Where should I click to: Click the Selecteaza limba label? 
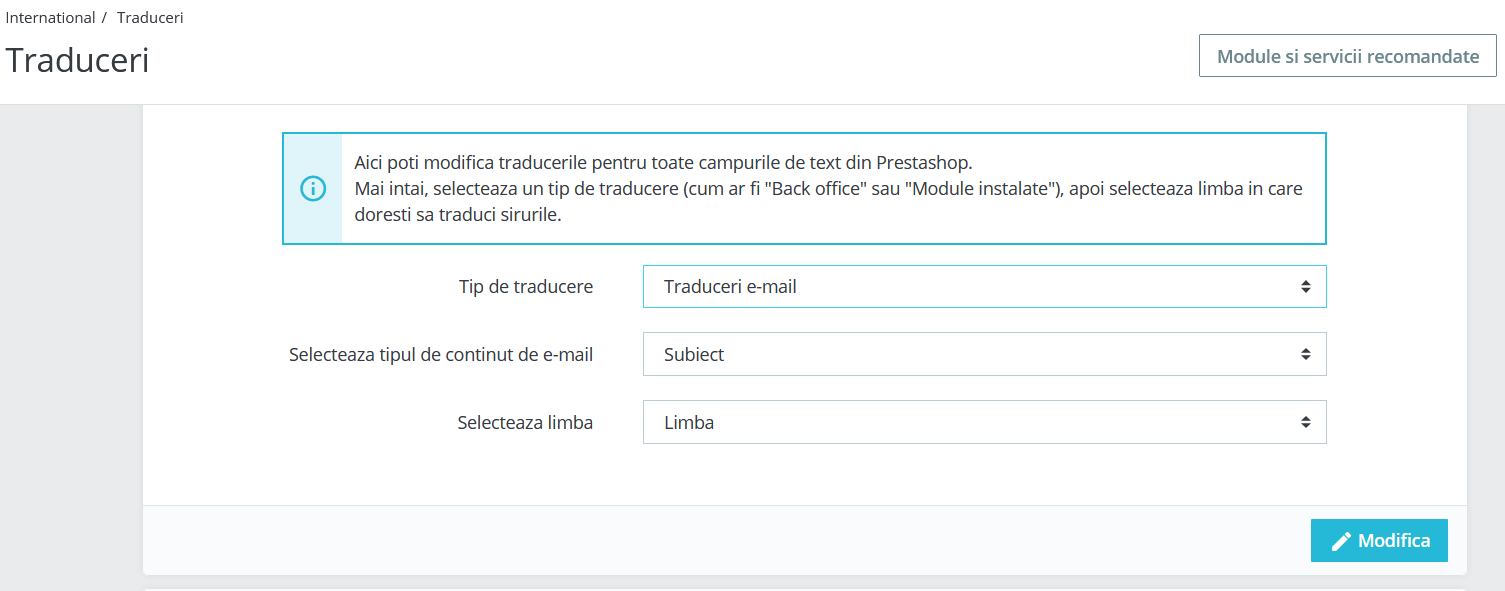[525, 422]
